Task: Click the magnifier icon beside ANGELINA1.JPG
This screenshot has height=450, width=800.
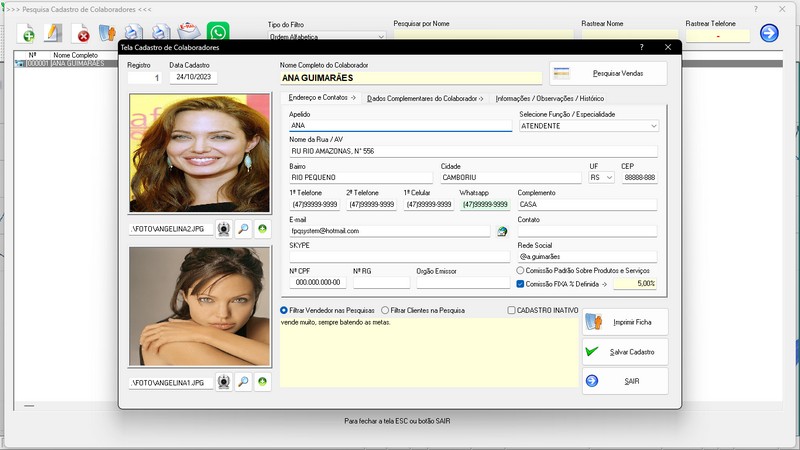Action: (243, 382)
